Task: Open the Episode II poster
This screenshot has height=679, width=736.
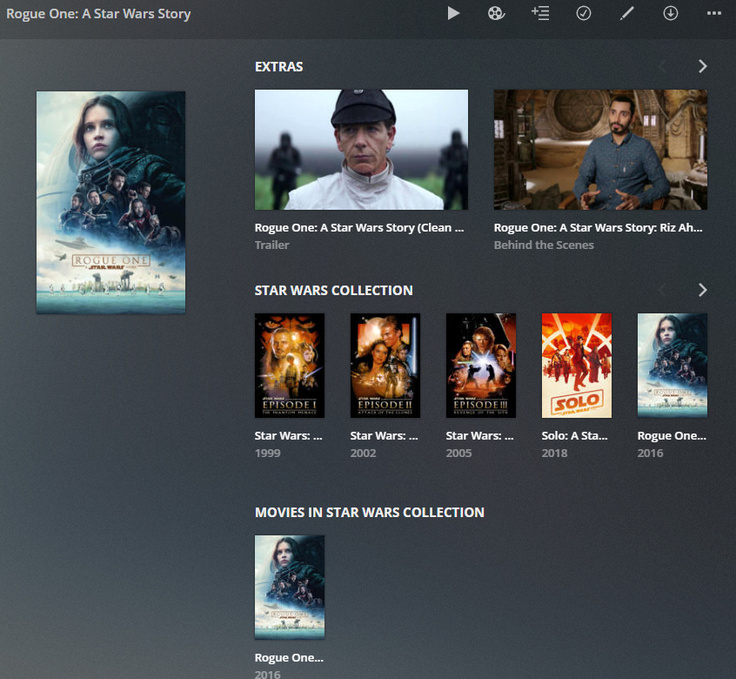Action: [385, 366]
